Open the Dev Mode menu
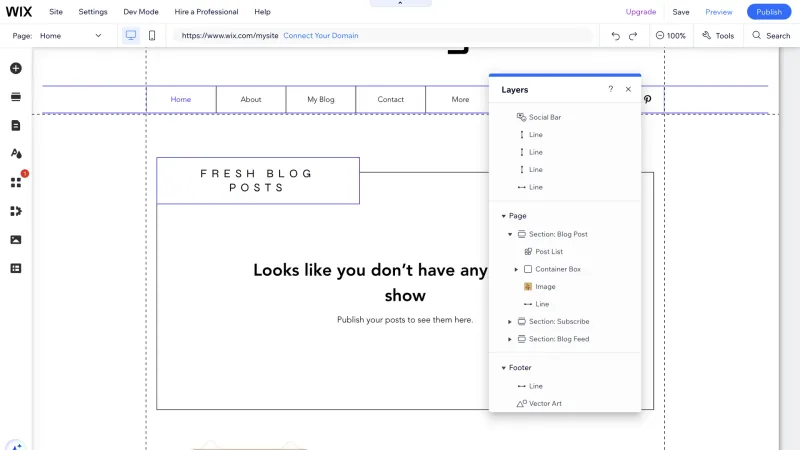The width and height of the screenshot is (800, 450). tap(141, 12)
